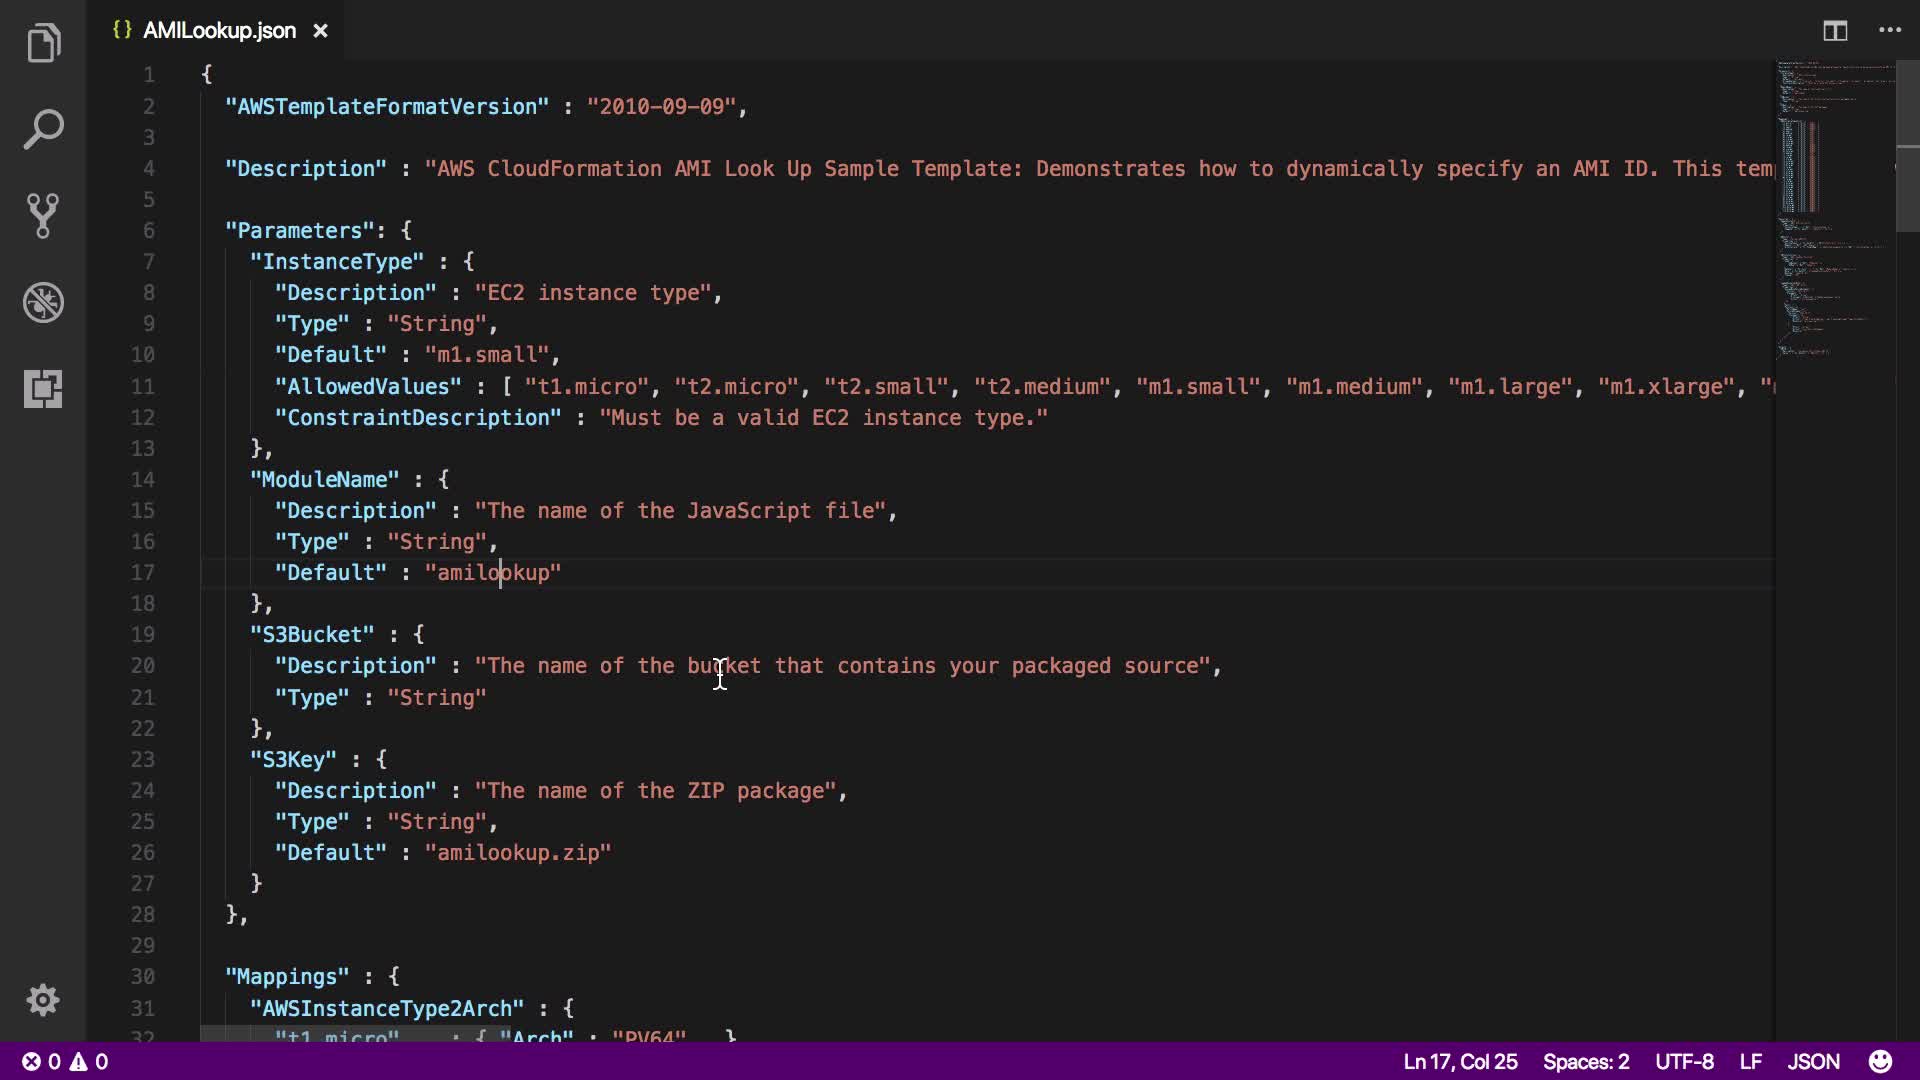Click the Ln 17, Col 25 indicator
The image size is (1920, 1080).
(x=1460, y=1061)
